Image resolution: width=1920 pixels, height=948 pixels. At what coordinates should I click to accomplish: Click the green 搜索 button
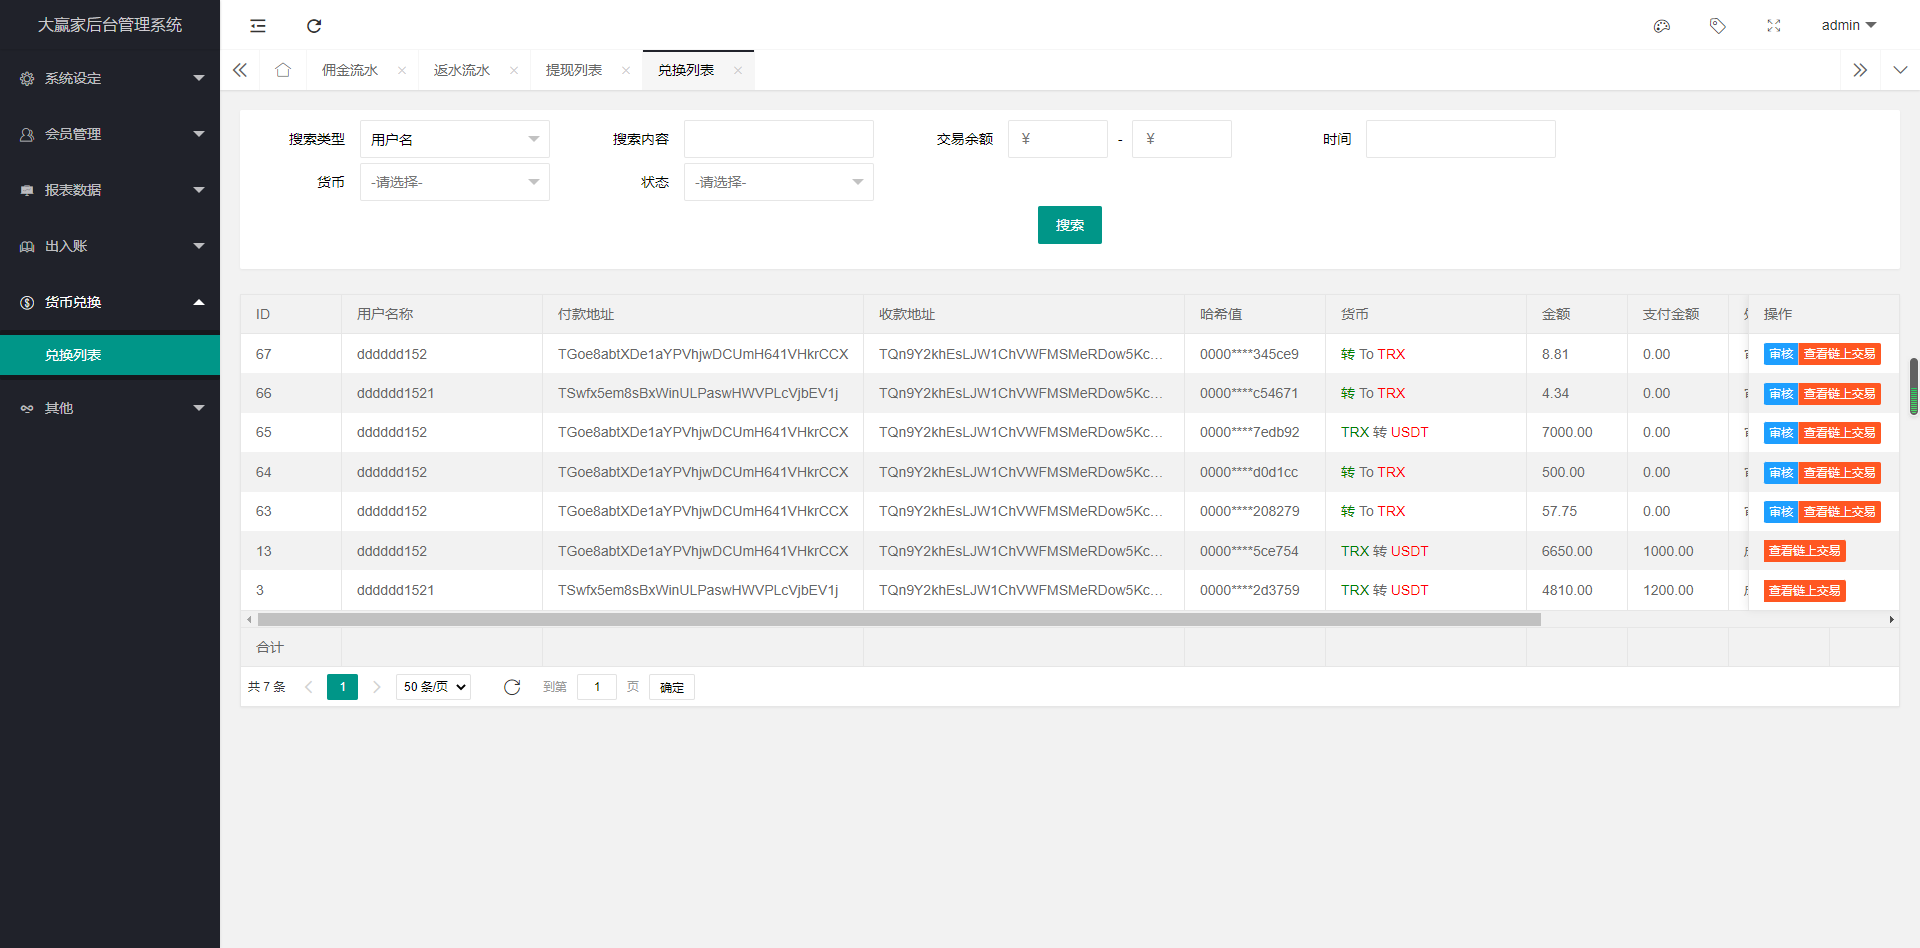pyautogui.click(x=1070, y=225)
